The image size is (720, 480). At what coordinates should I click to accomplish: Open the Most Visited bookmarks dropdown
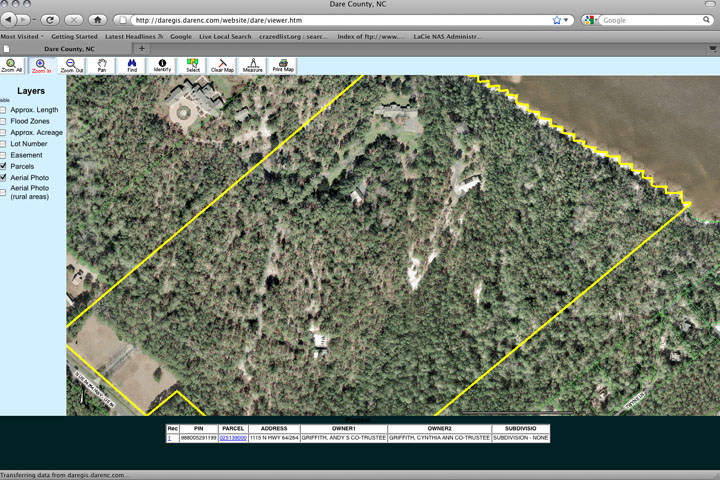pyautogui.click(x=21, y=36)
